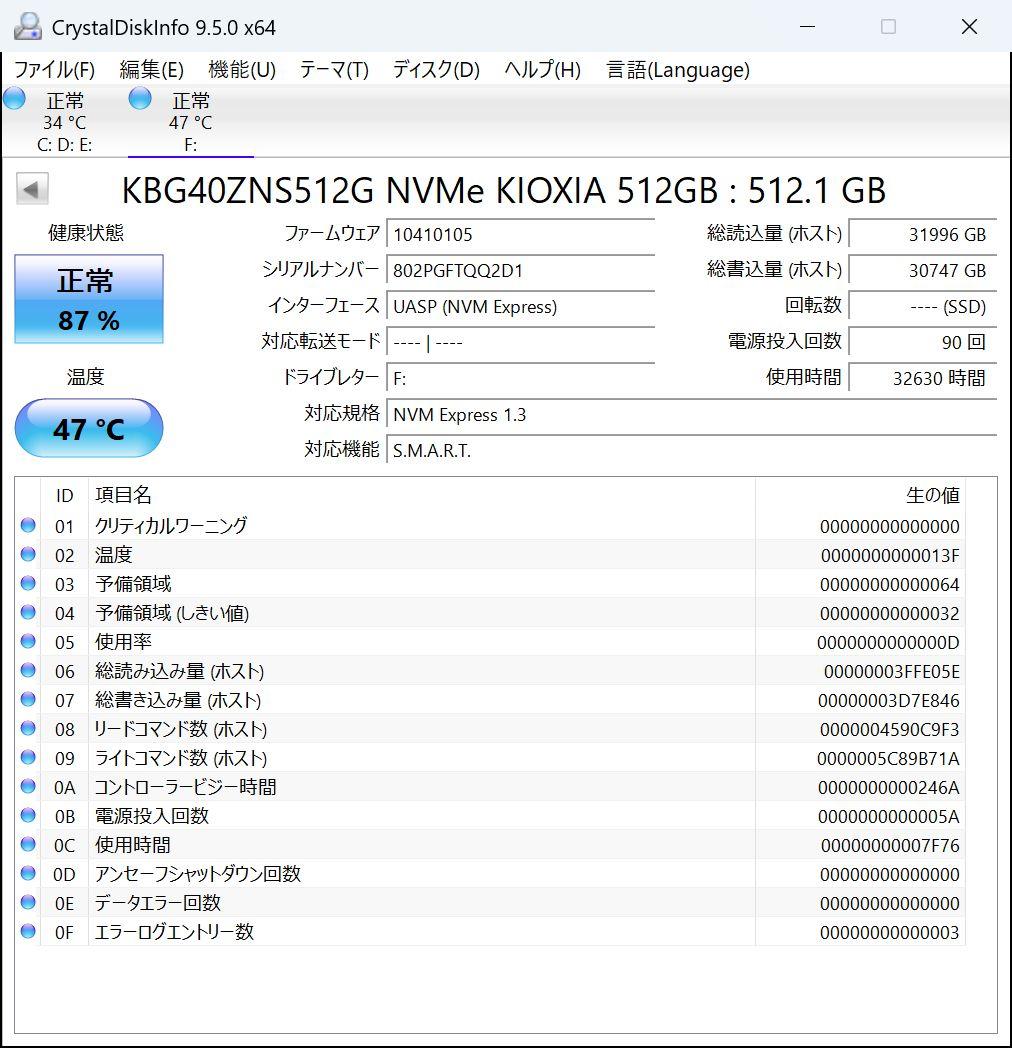Viewport: 1012px width, 1048px height.
Task: Click status dot for 0B 電源投入回数 row
Action: [28, 815]
